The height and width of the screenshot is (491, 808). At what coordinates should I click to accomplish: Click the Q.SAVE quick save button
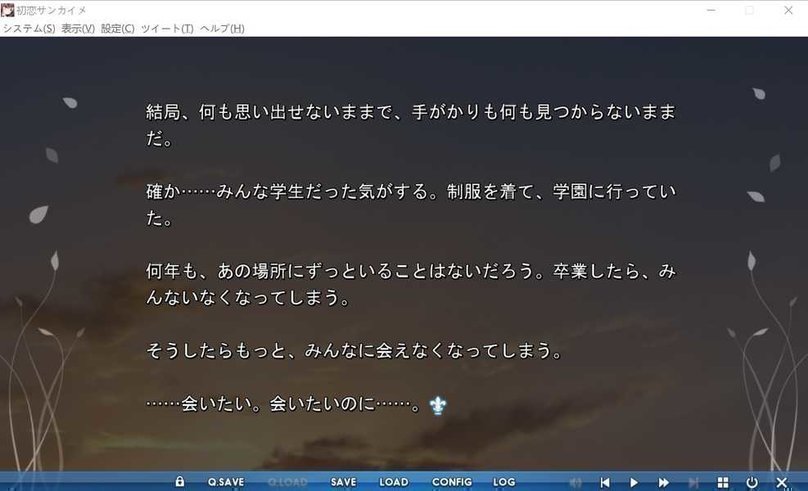pos(226,482)
